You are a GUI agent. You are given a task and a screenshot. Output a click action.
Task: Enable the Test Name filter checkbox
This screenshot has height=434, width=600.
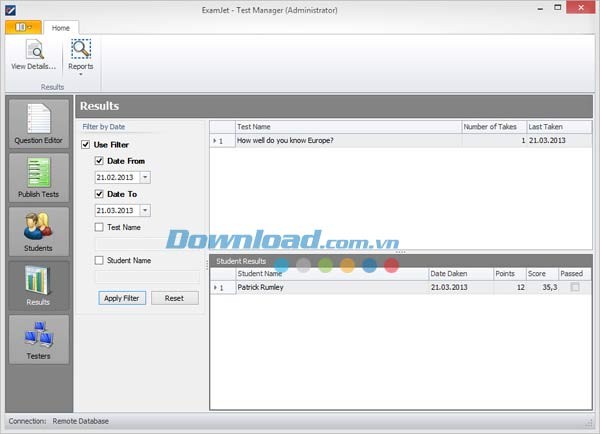[x=99, y=227]
